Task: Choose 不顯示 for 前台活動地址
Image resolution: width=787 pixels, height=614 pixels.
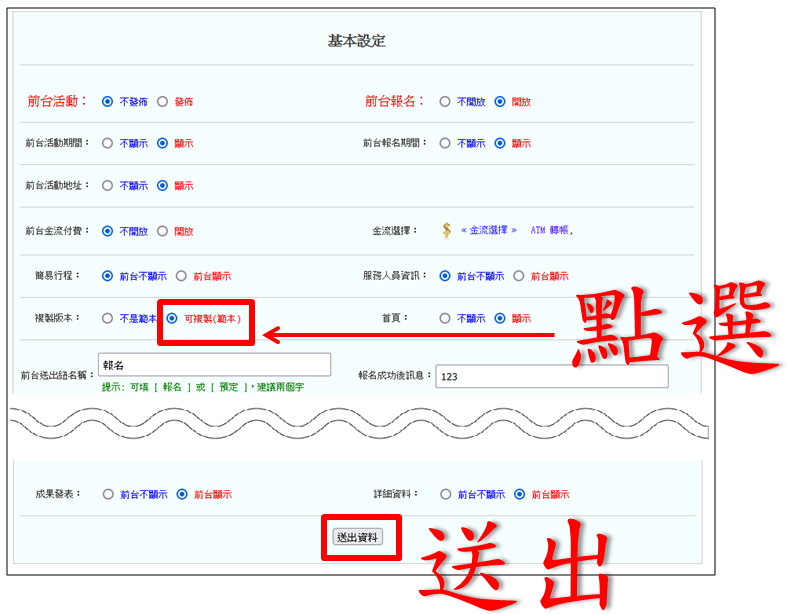Action: (107, 186)
